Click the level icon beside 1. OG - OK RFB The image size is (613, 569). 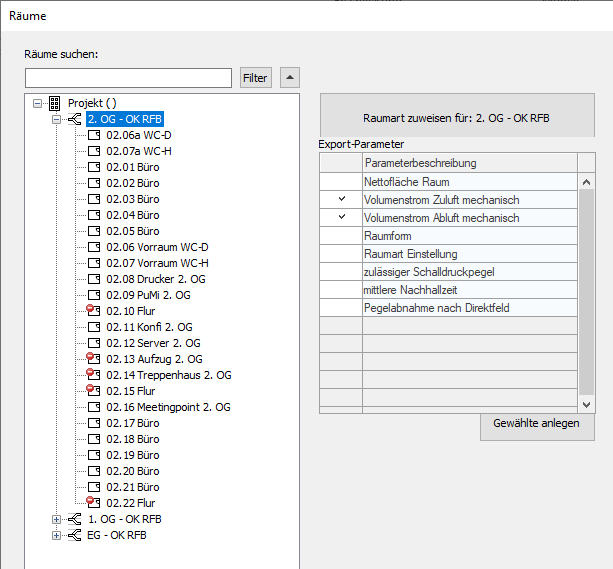coord(74,519)
